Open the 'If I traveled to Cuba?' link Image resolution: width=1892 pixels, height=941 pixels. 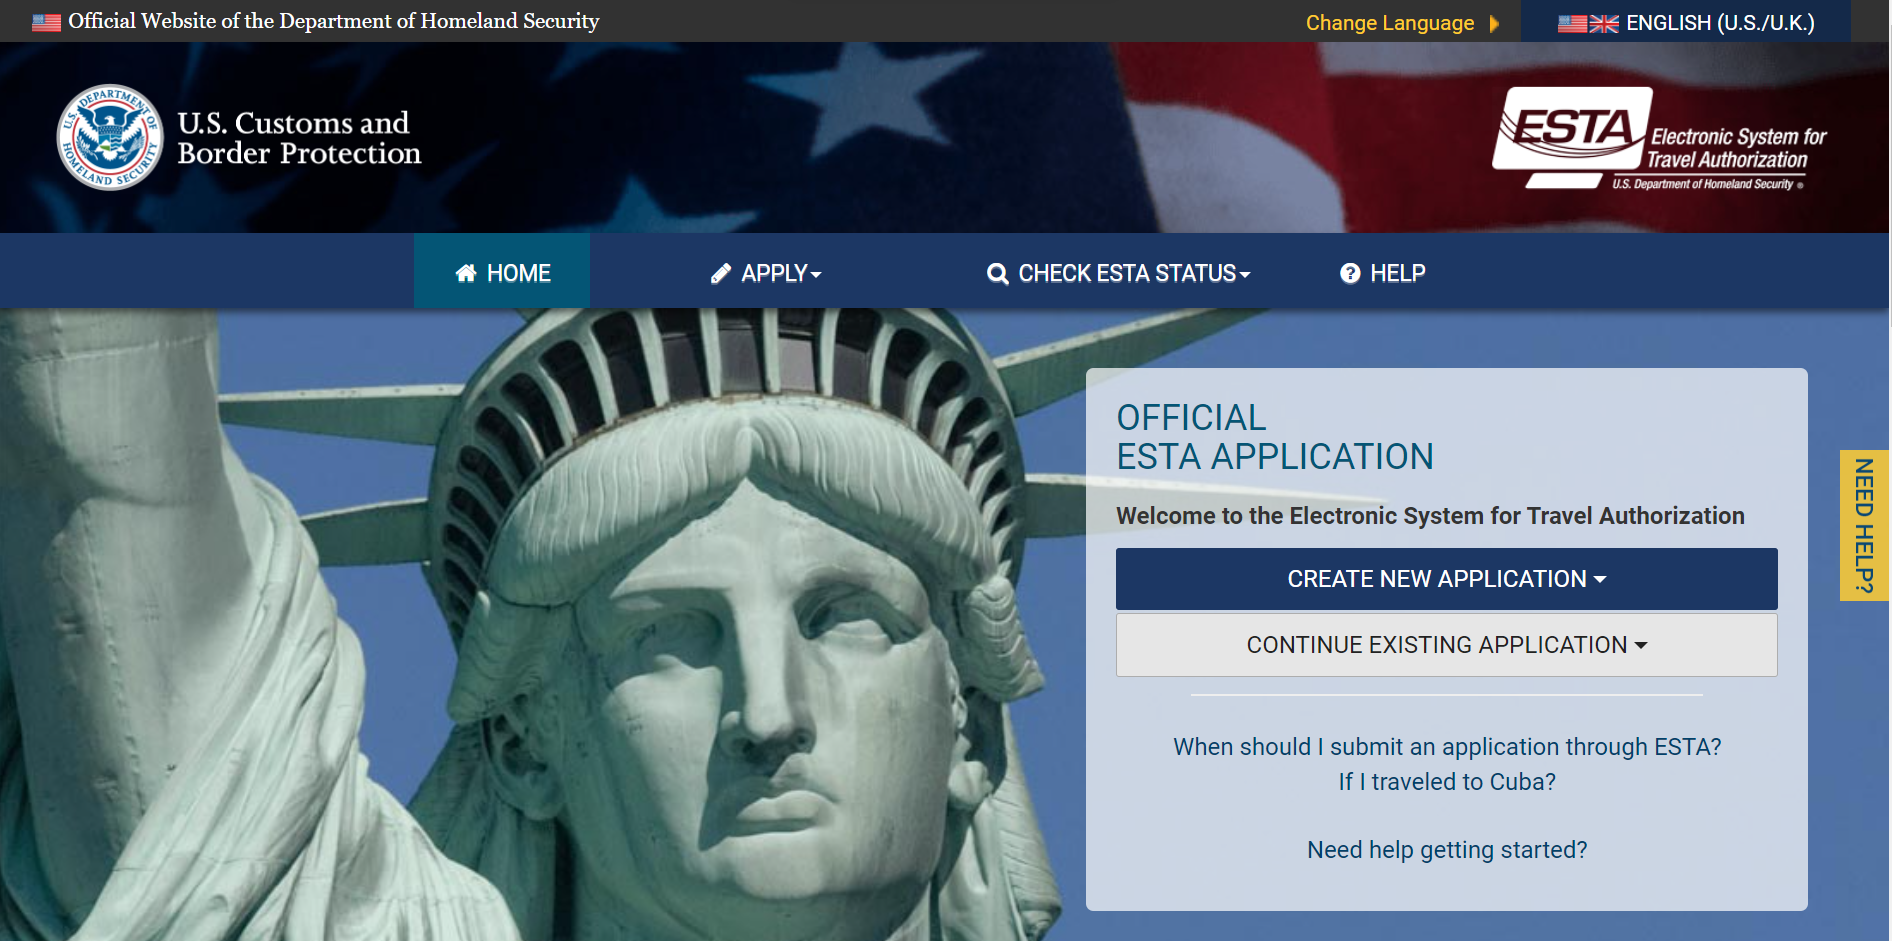(1446, 782)
